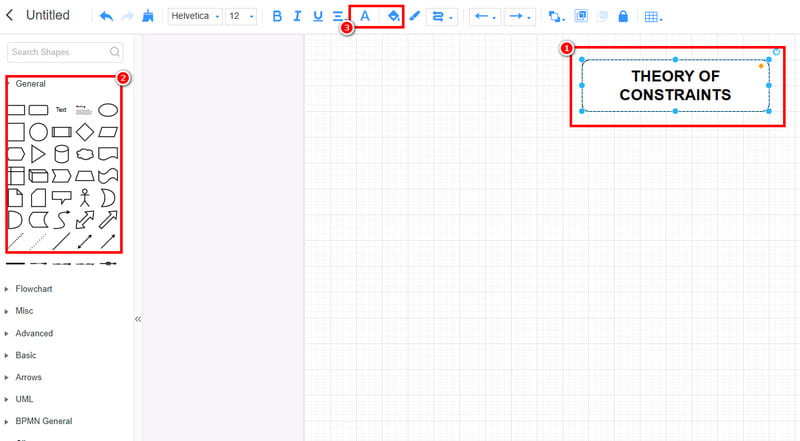
Task: Click the undo arrow in toolbar
Action: click(x=106, y=16)
